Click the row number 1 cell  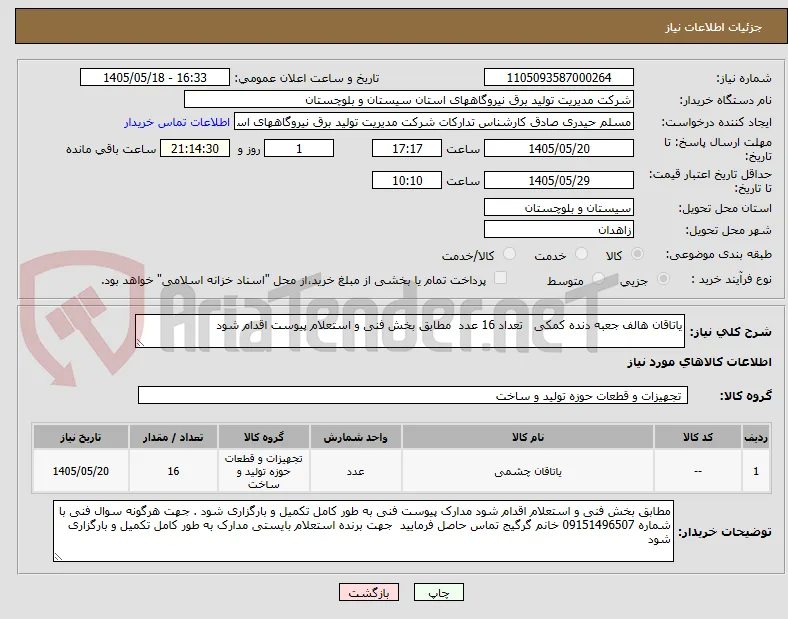coord(756,471)
